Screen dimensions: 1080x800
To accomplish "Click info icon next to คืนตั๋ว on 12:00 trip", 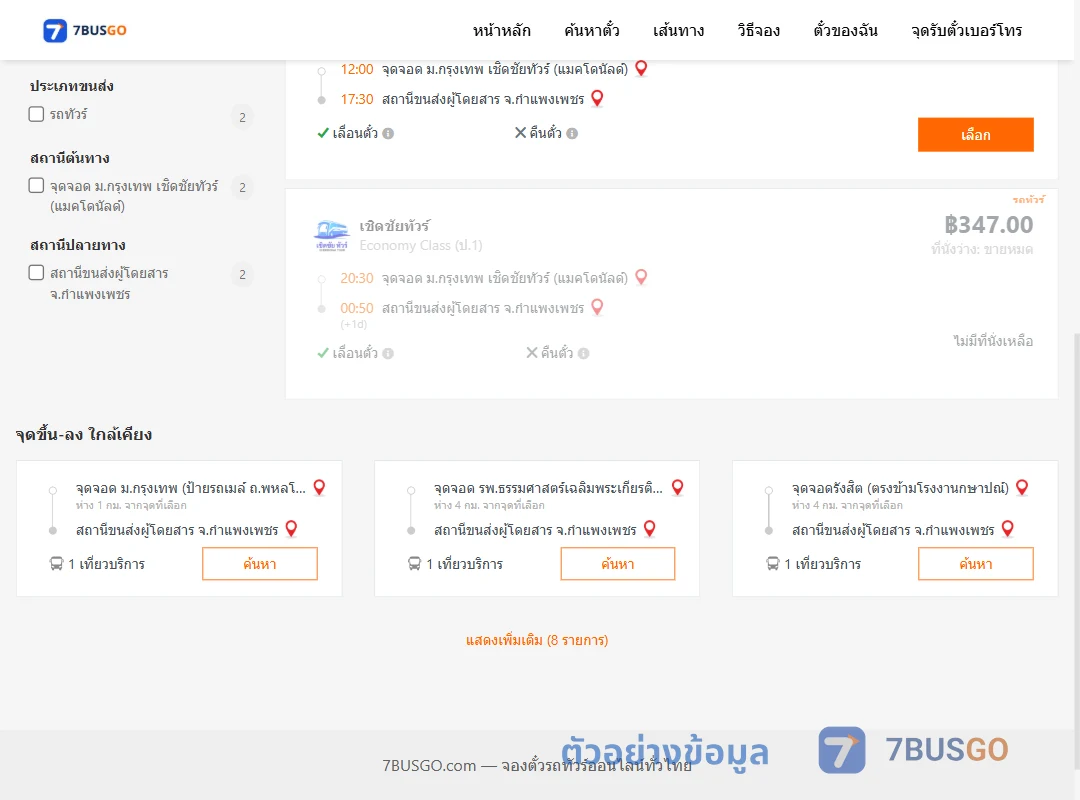I will 572,134.
